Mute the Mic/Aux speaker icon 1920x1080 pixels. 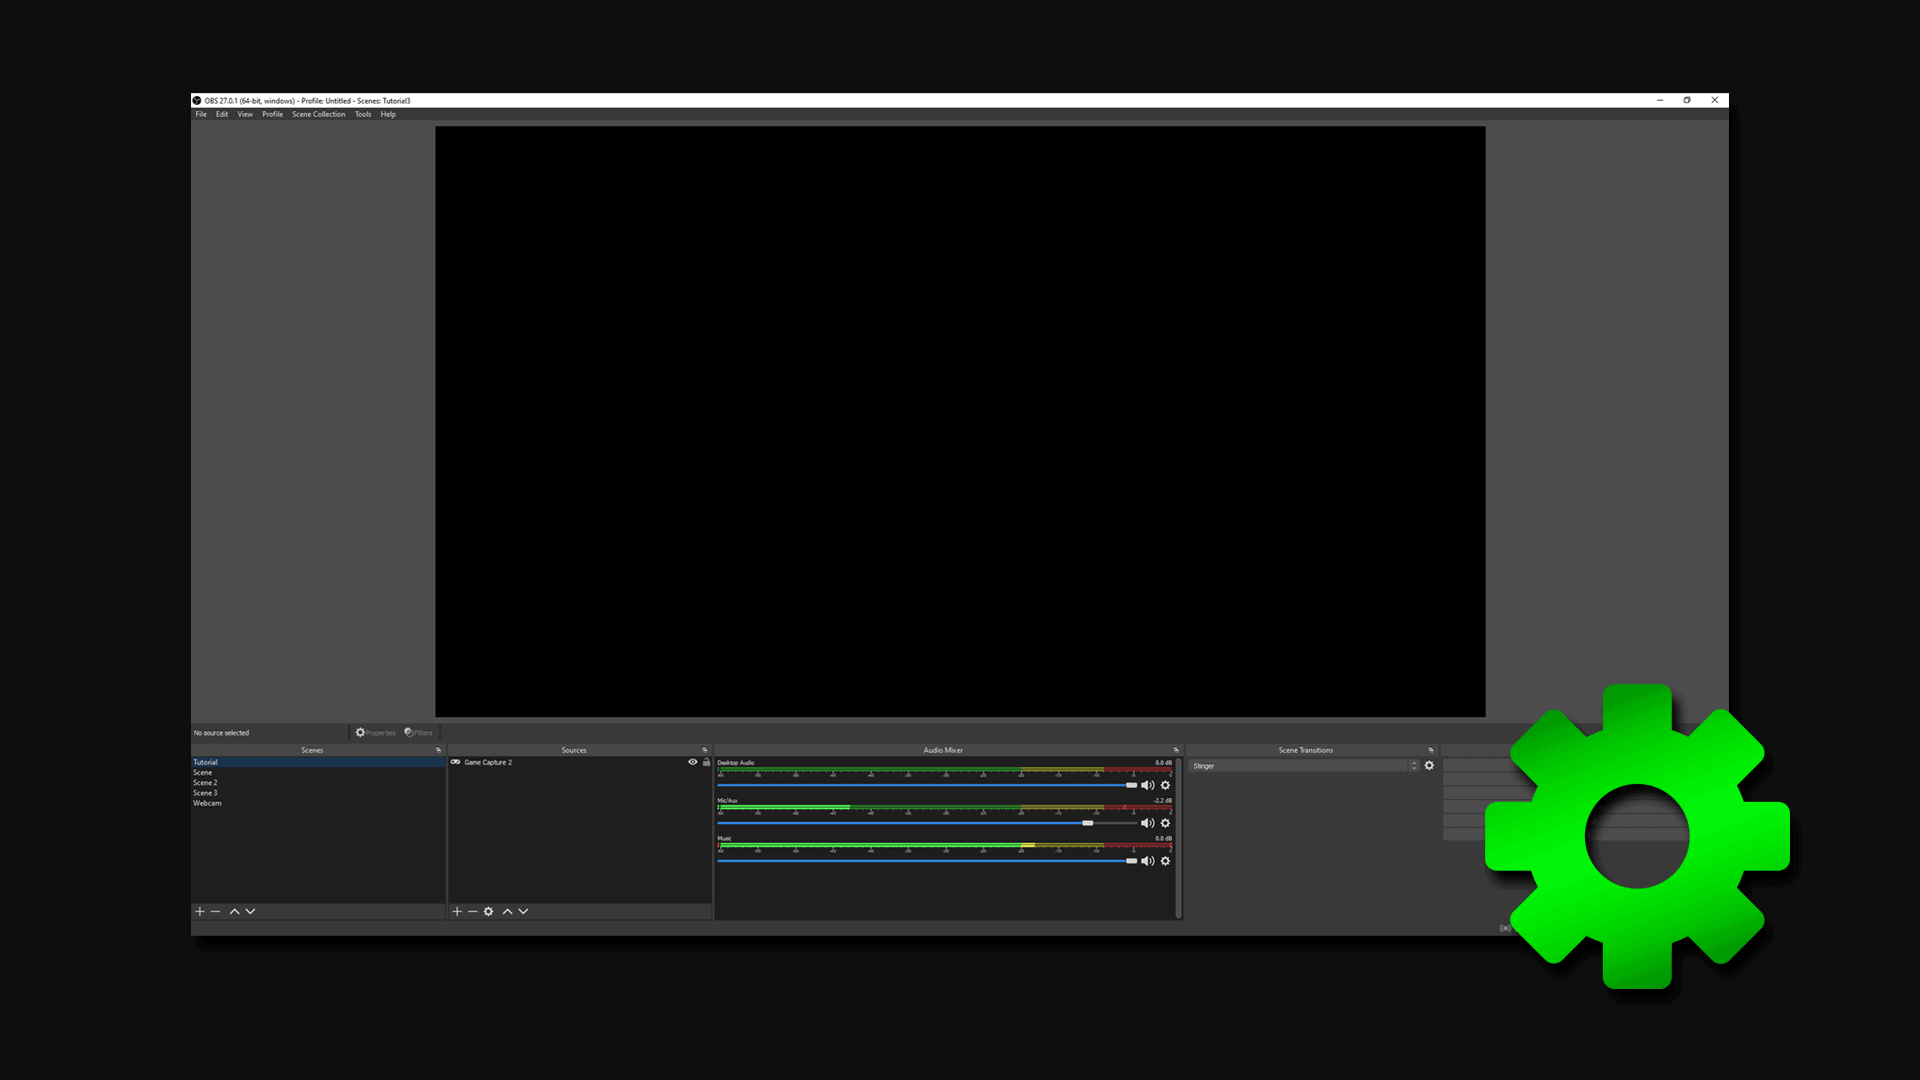tap(1148, 824)
